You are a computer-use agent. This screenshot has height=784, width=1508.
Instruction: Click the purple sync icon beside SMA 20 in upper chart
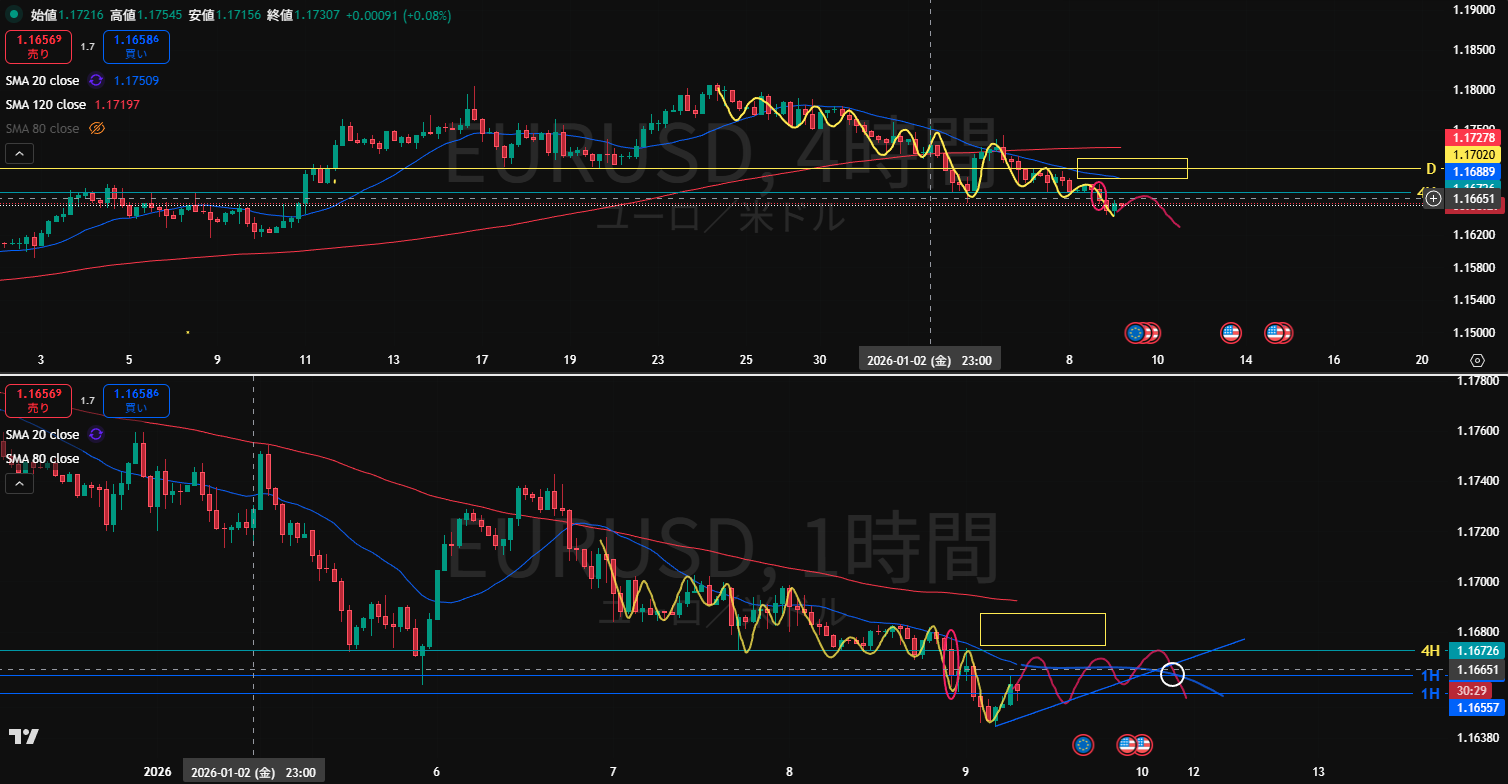96,80
